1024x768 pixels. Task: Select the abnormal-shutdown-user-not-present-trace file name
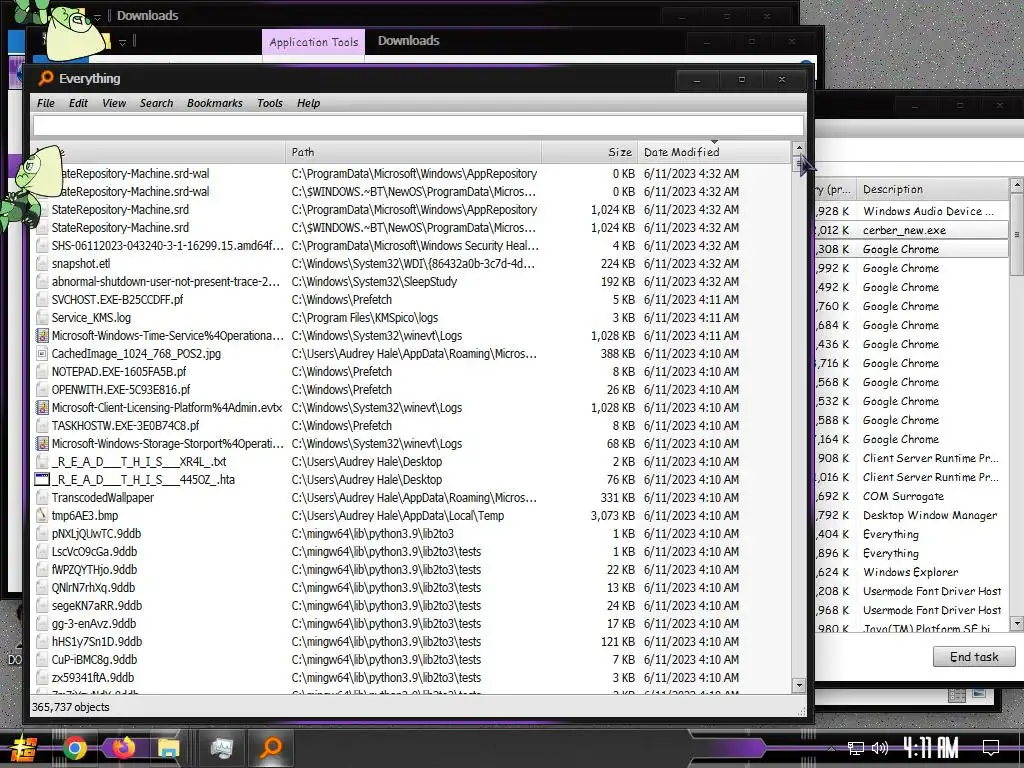click(166, 282)
